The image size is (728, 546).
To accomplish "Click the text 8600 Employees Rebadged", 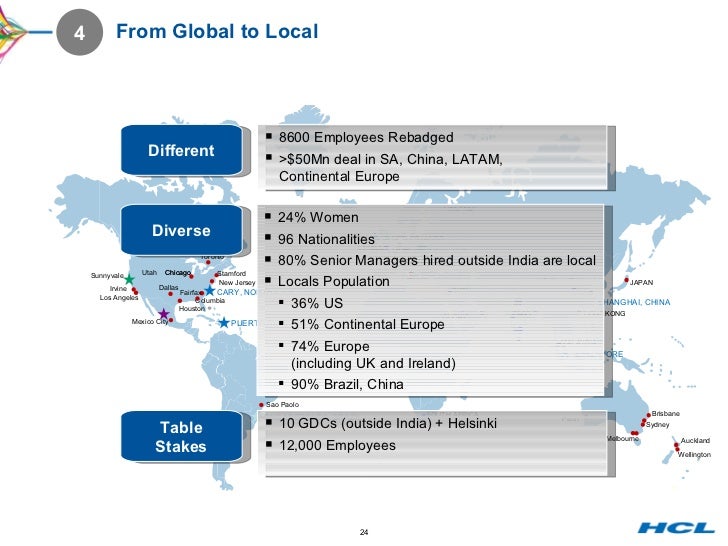I will pos(366,137).
